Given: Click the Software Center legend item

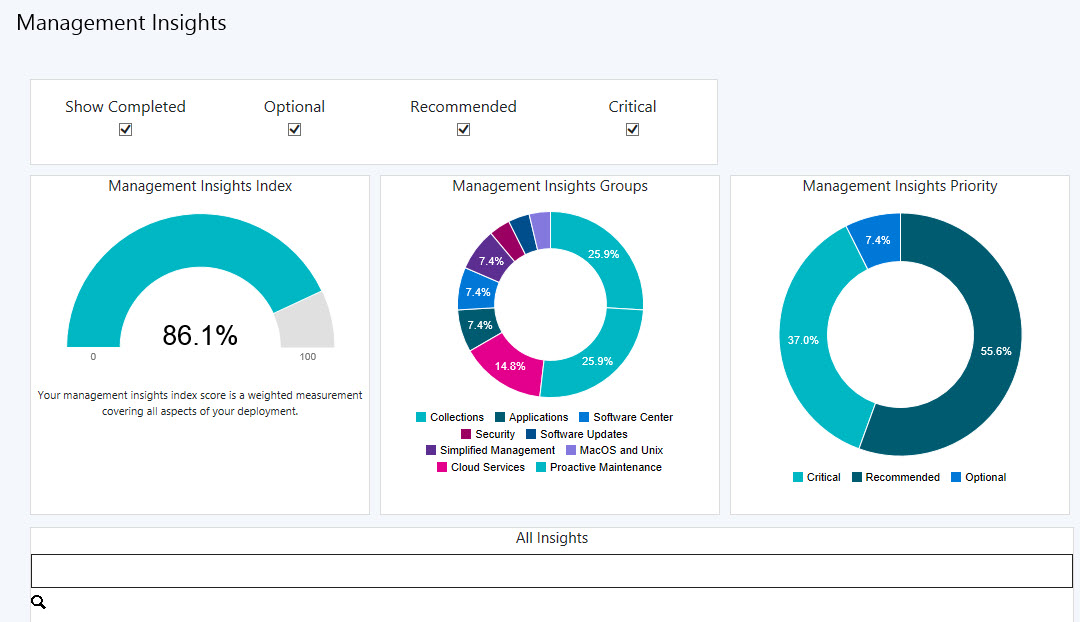Looking at the screenshot, I should [626, 417].
